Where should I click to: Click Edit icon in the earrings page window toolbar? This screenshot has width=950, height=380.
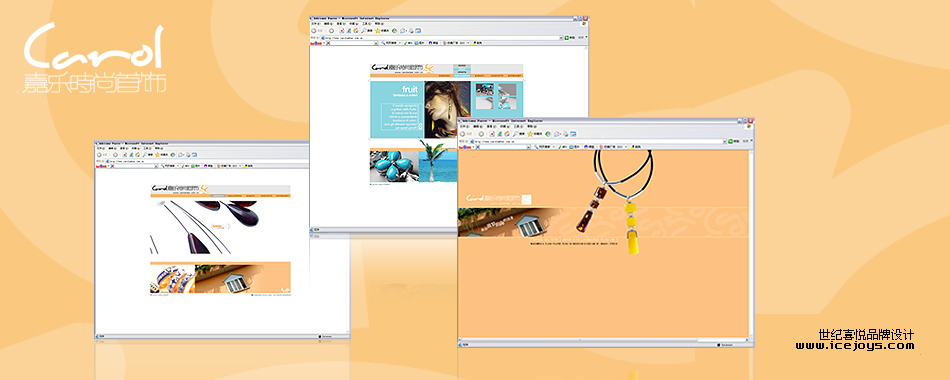[x=194, y=155]
